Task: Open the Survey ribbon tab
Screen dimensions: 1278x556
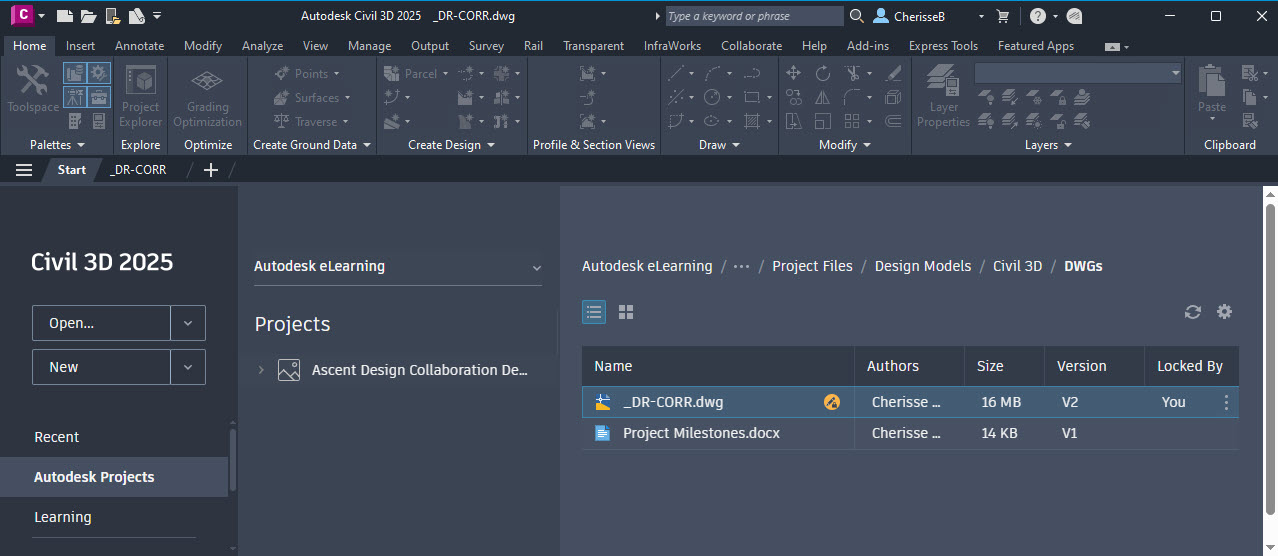Action: click(486, 46)
